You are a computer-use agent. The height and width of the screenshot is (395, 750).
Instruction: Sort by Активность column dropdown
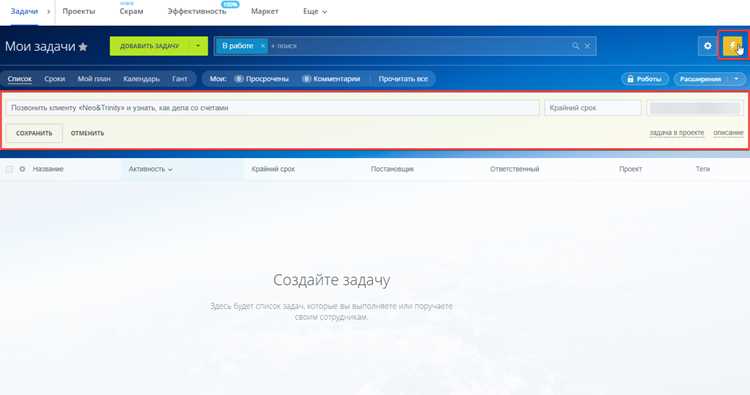point(150,169)
